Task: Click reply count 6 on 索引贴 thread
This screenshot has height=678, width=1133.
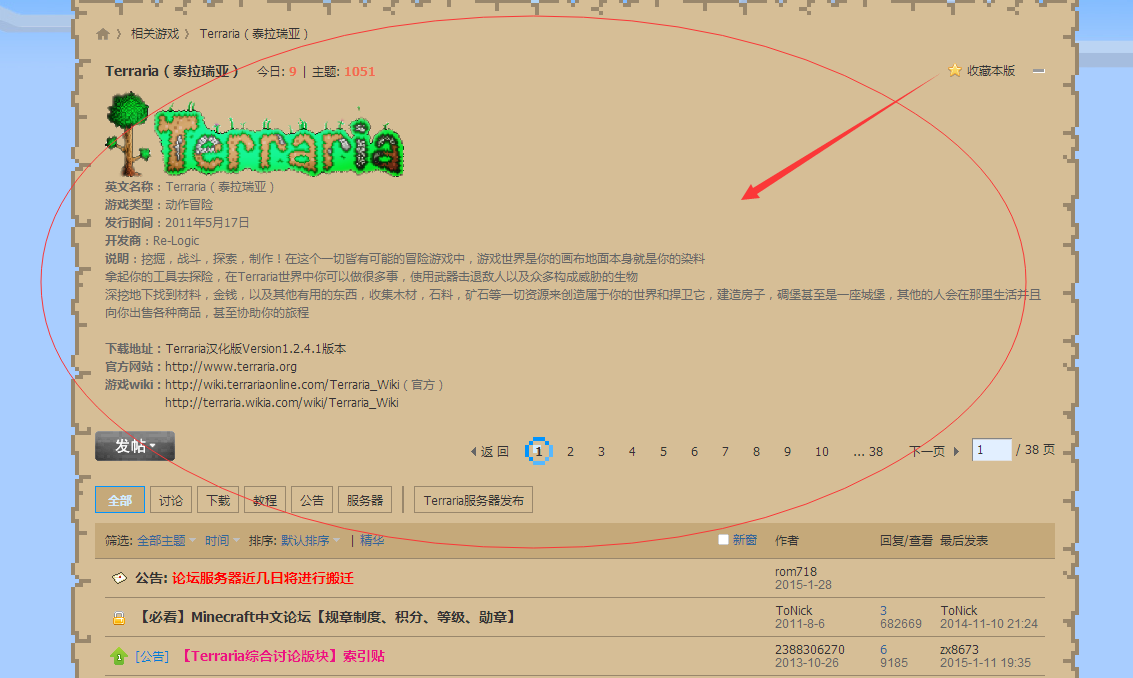Action: pos(884,650)
